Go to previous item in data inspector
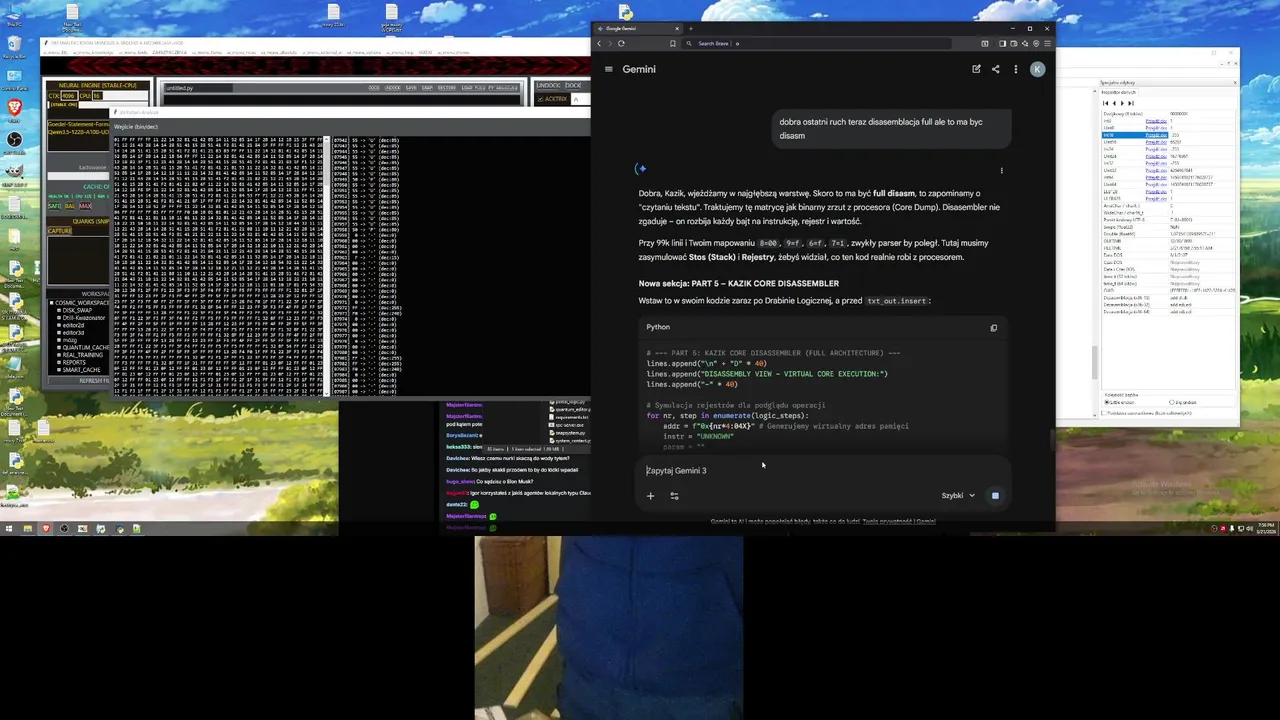Image resolution: width=1280 pixels, height=720 pixels. (x=1114, y=103)
